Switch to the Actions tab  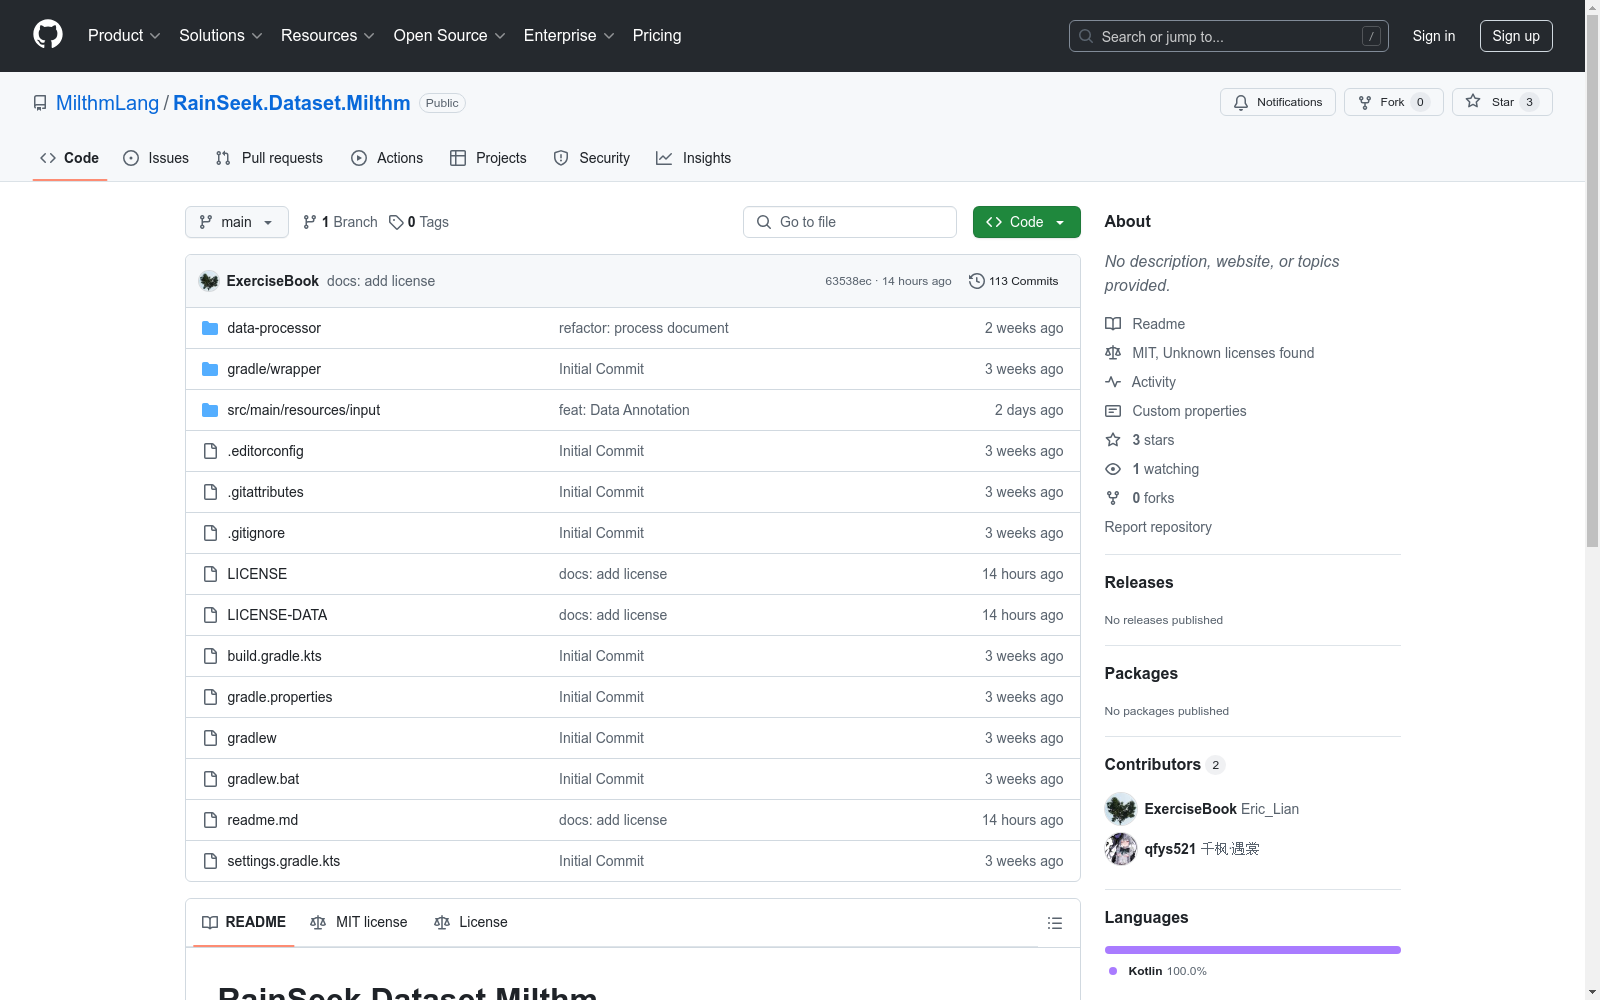[x=387, y=158]
